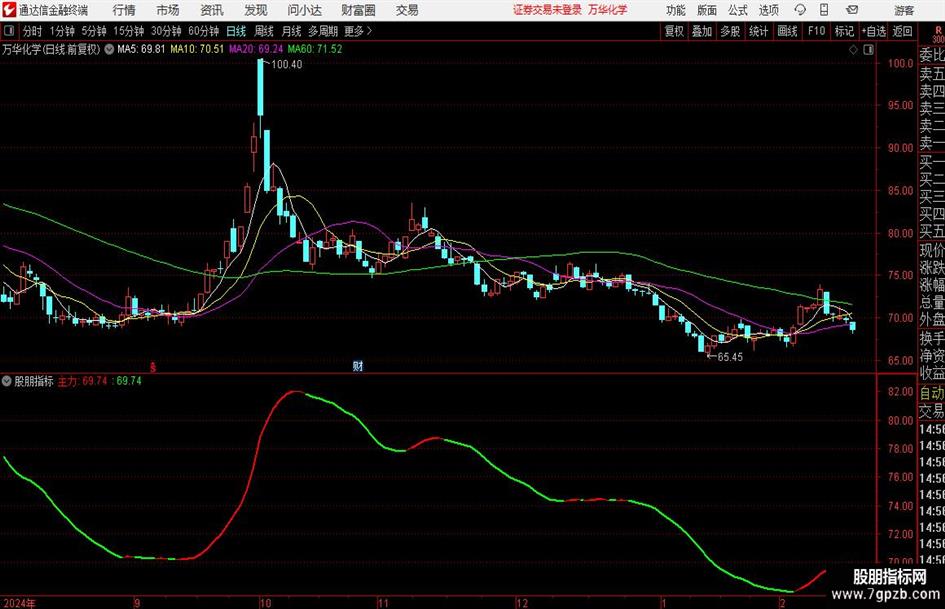Viewport: 945px width, 609px height.
Task: Click the 2024年 label on time axis
Action: (x=18, y=603)
